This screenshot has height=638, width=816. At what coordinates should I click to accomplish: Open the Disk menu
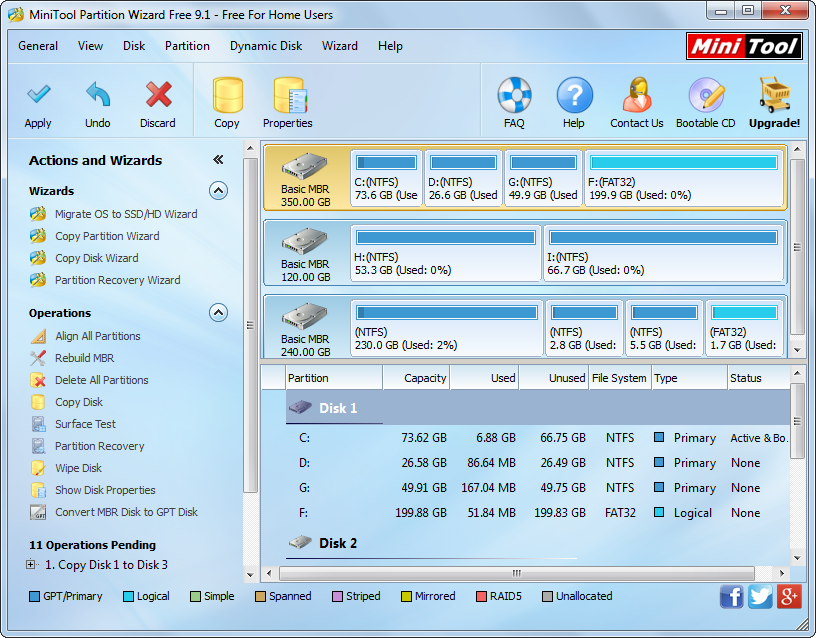click(134, 46)
